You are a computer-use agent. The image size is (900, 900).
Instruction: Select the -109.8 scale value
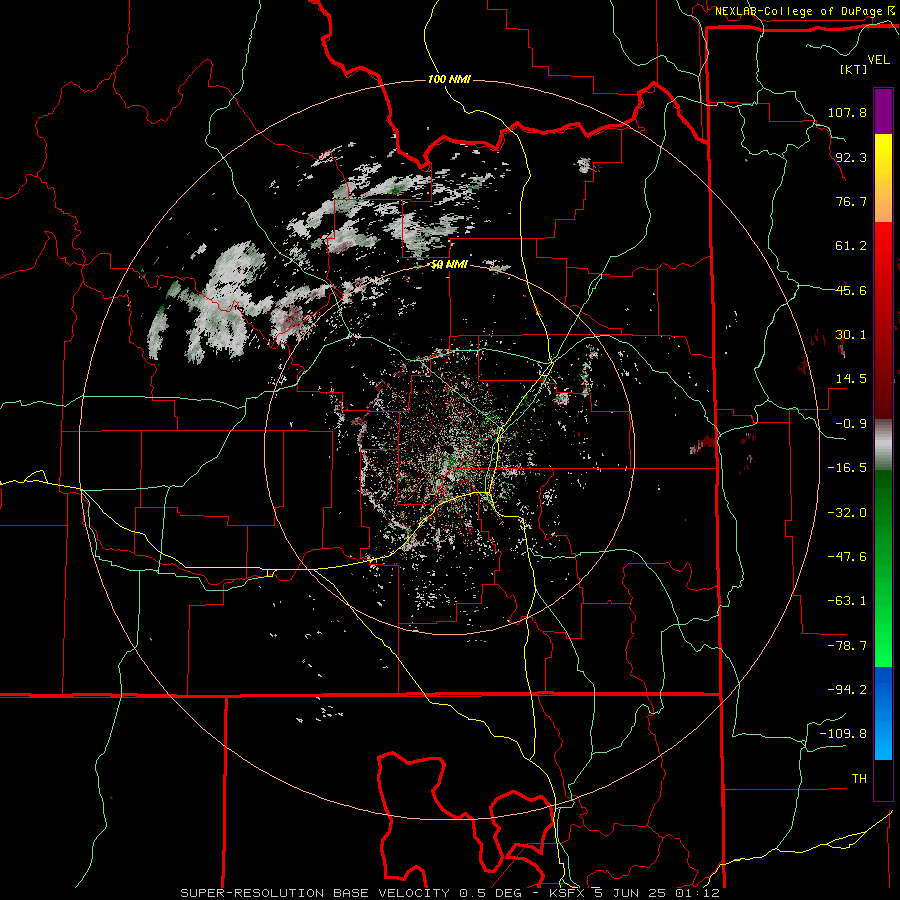(x=843, y=734)
